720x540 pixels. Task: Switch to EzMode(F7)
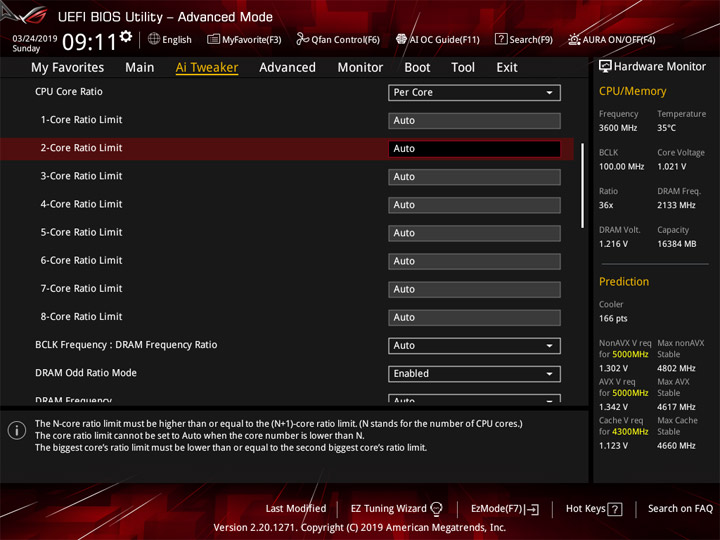[505, 509]
